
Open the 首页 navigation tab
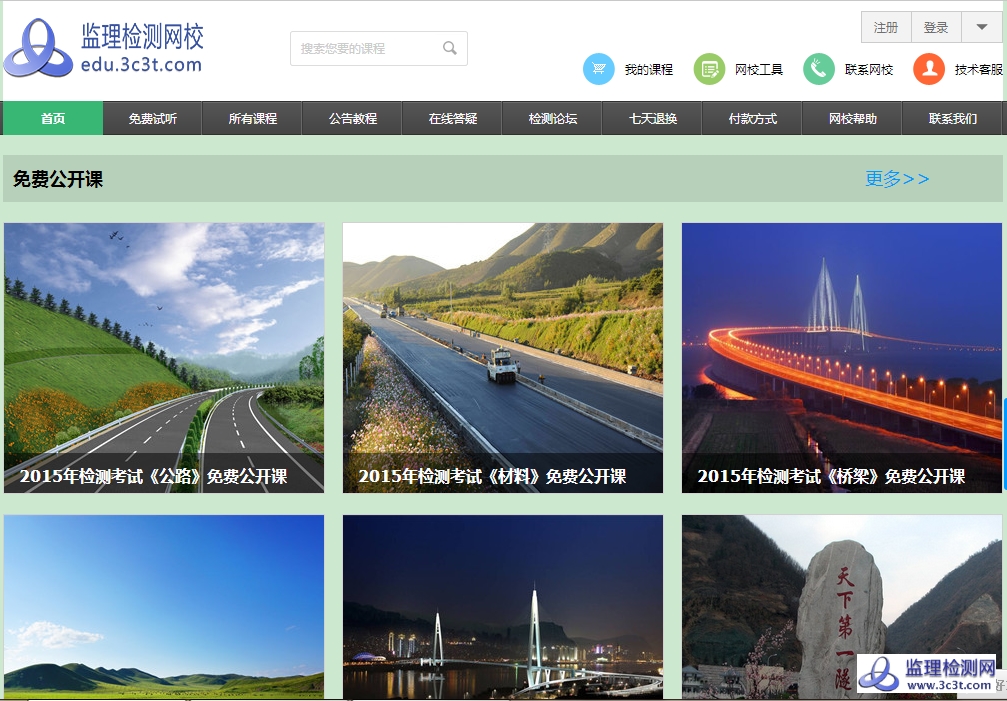click(53, 118)
